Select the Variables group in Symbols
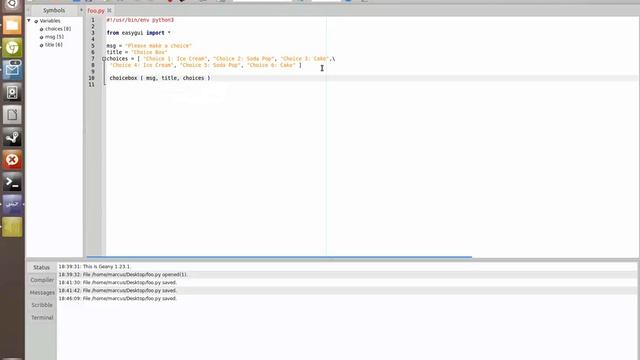Viewport: 640px width, 360px height. click(x=50, y=21)
